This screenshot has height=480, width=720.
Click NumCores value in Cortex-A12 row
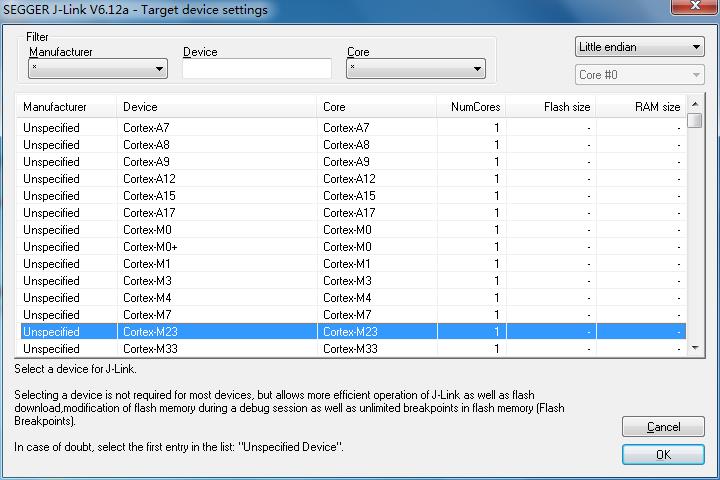click(496, 179)
